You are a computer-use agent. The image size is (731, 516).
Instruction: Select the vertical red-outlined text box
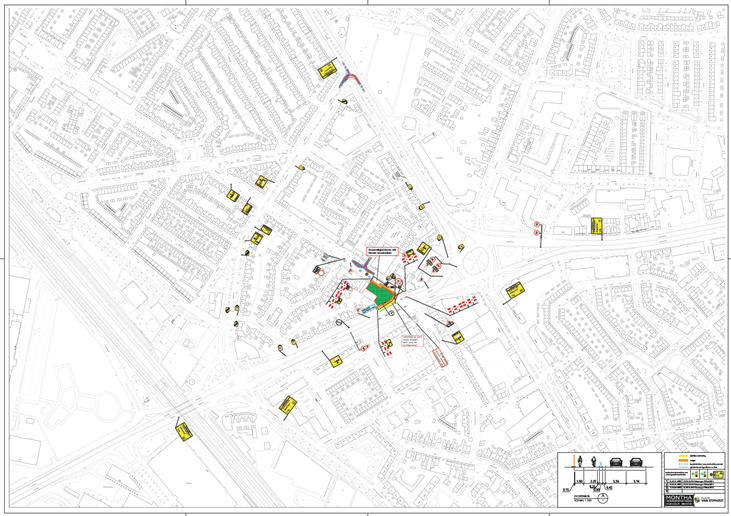pyautogui.click(x=439, y=358)
